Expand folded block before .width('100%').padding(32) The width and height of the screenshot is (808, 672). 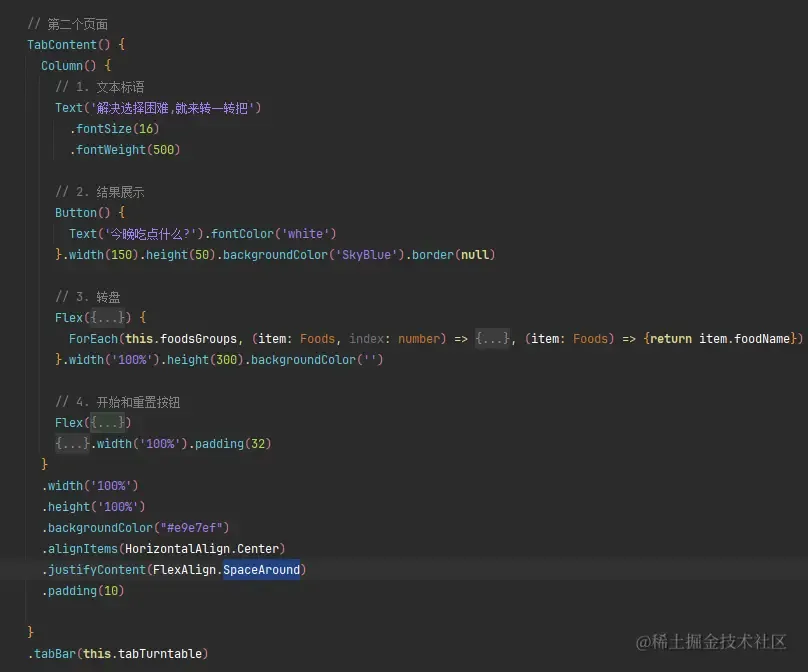point(73,443)
